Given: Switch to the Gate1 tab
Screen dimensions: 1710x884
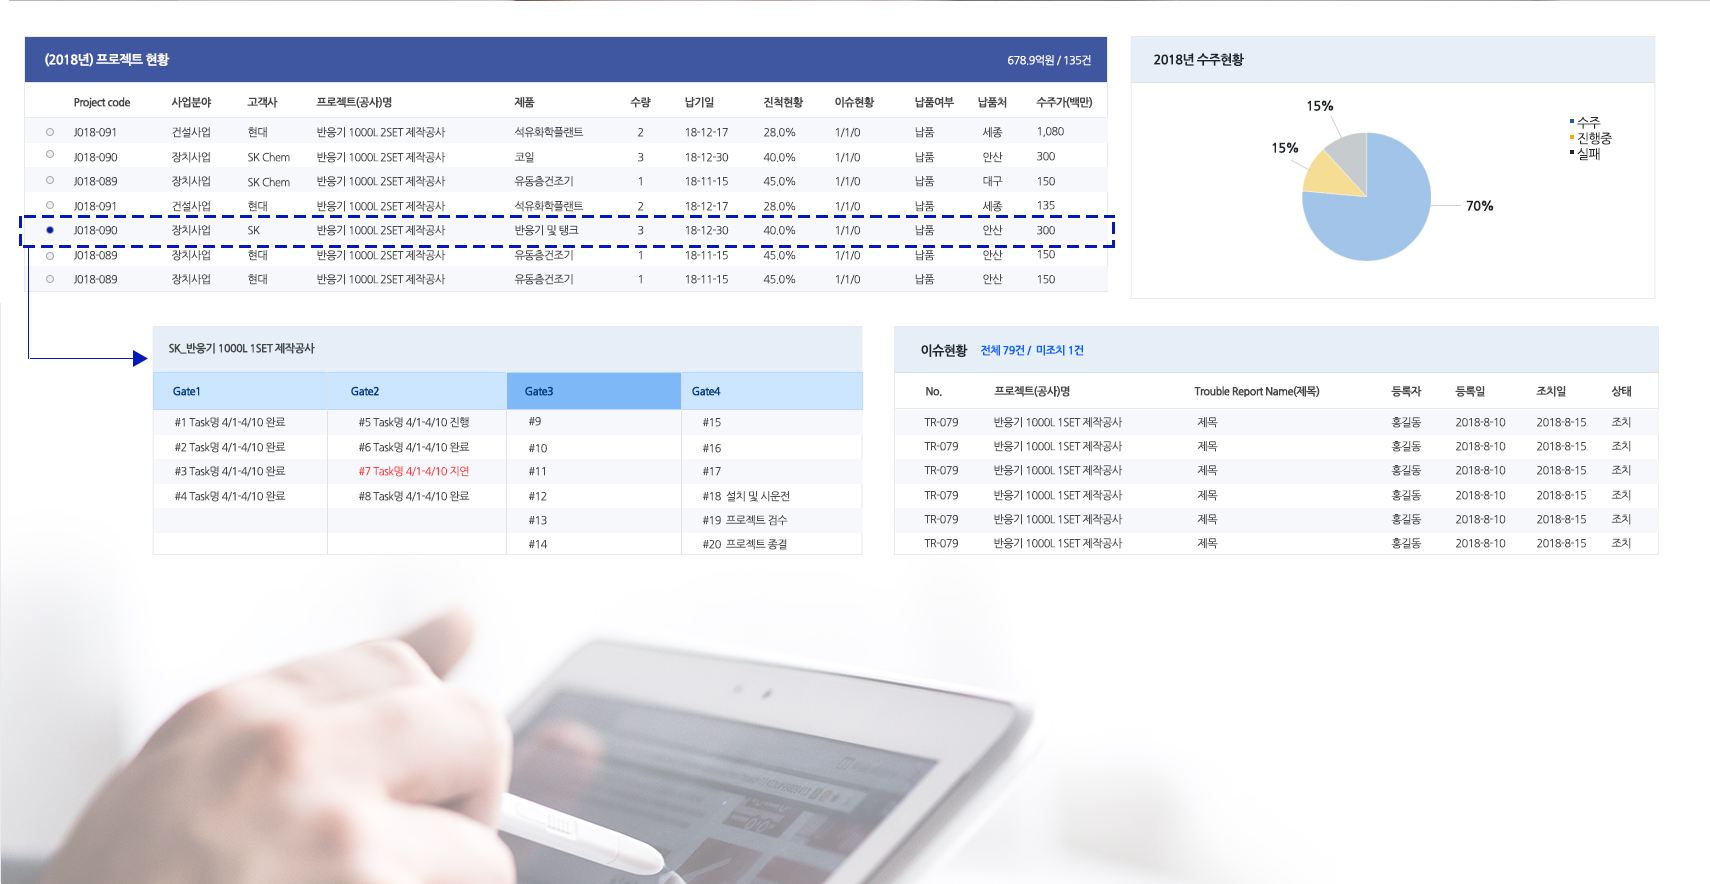Looking at the screenshot, I should (187, 391).
